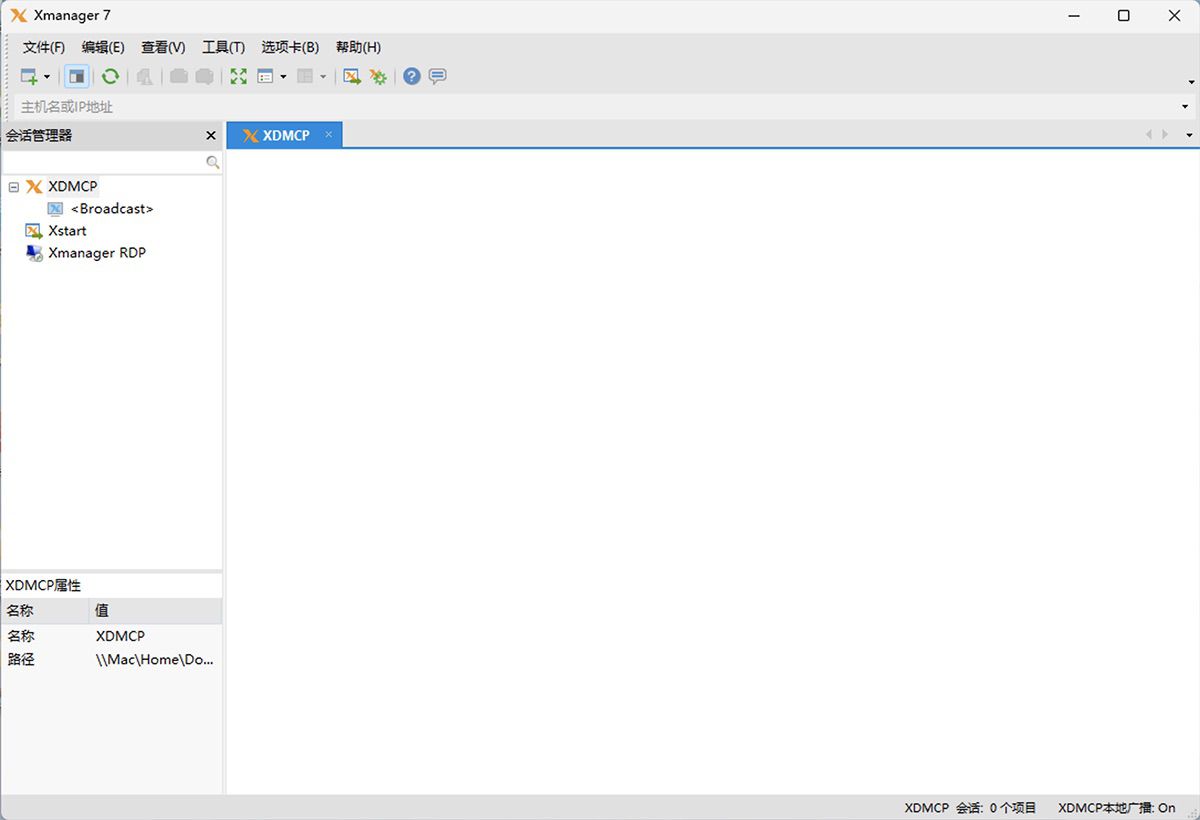Click the view mode list icon

265,76
